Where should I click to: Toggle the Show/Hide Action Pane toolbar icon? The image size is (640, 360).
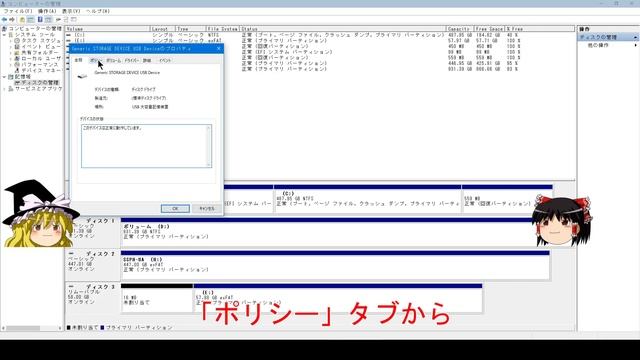[x=49, y=20]
